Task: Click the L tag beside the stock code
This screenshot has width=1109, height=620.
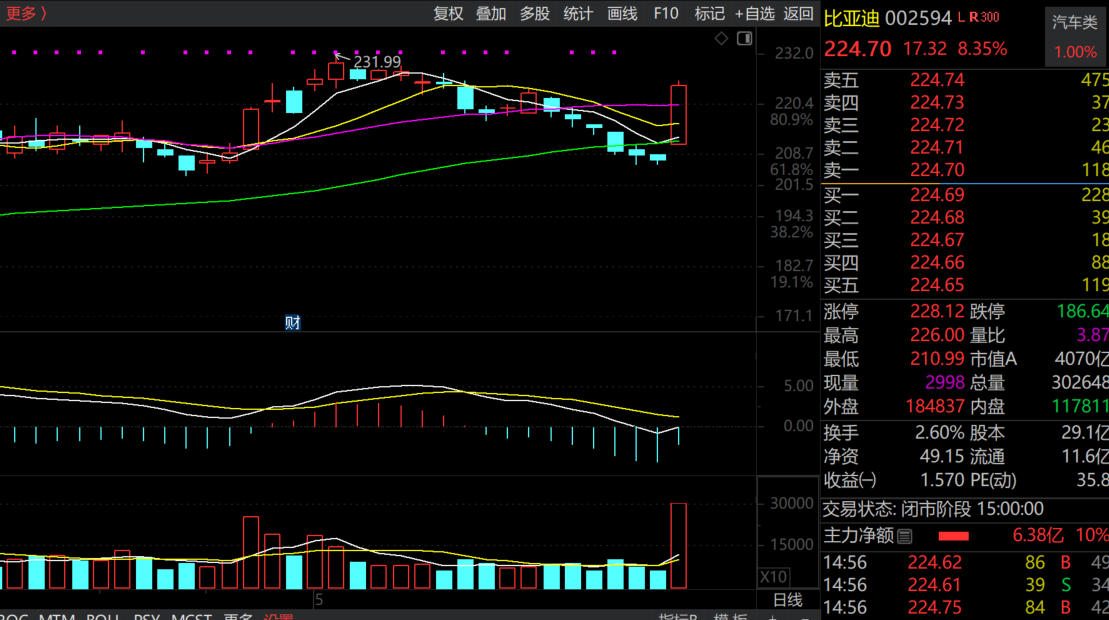Action: [x=961, y=18]
